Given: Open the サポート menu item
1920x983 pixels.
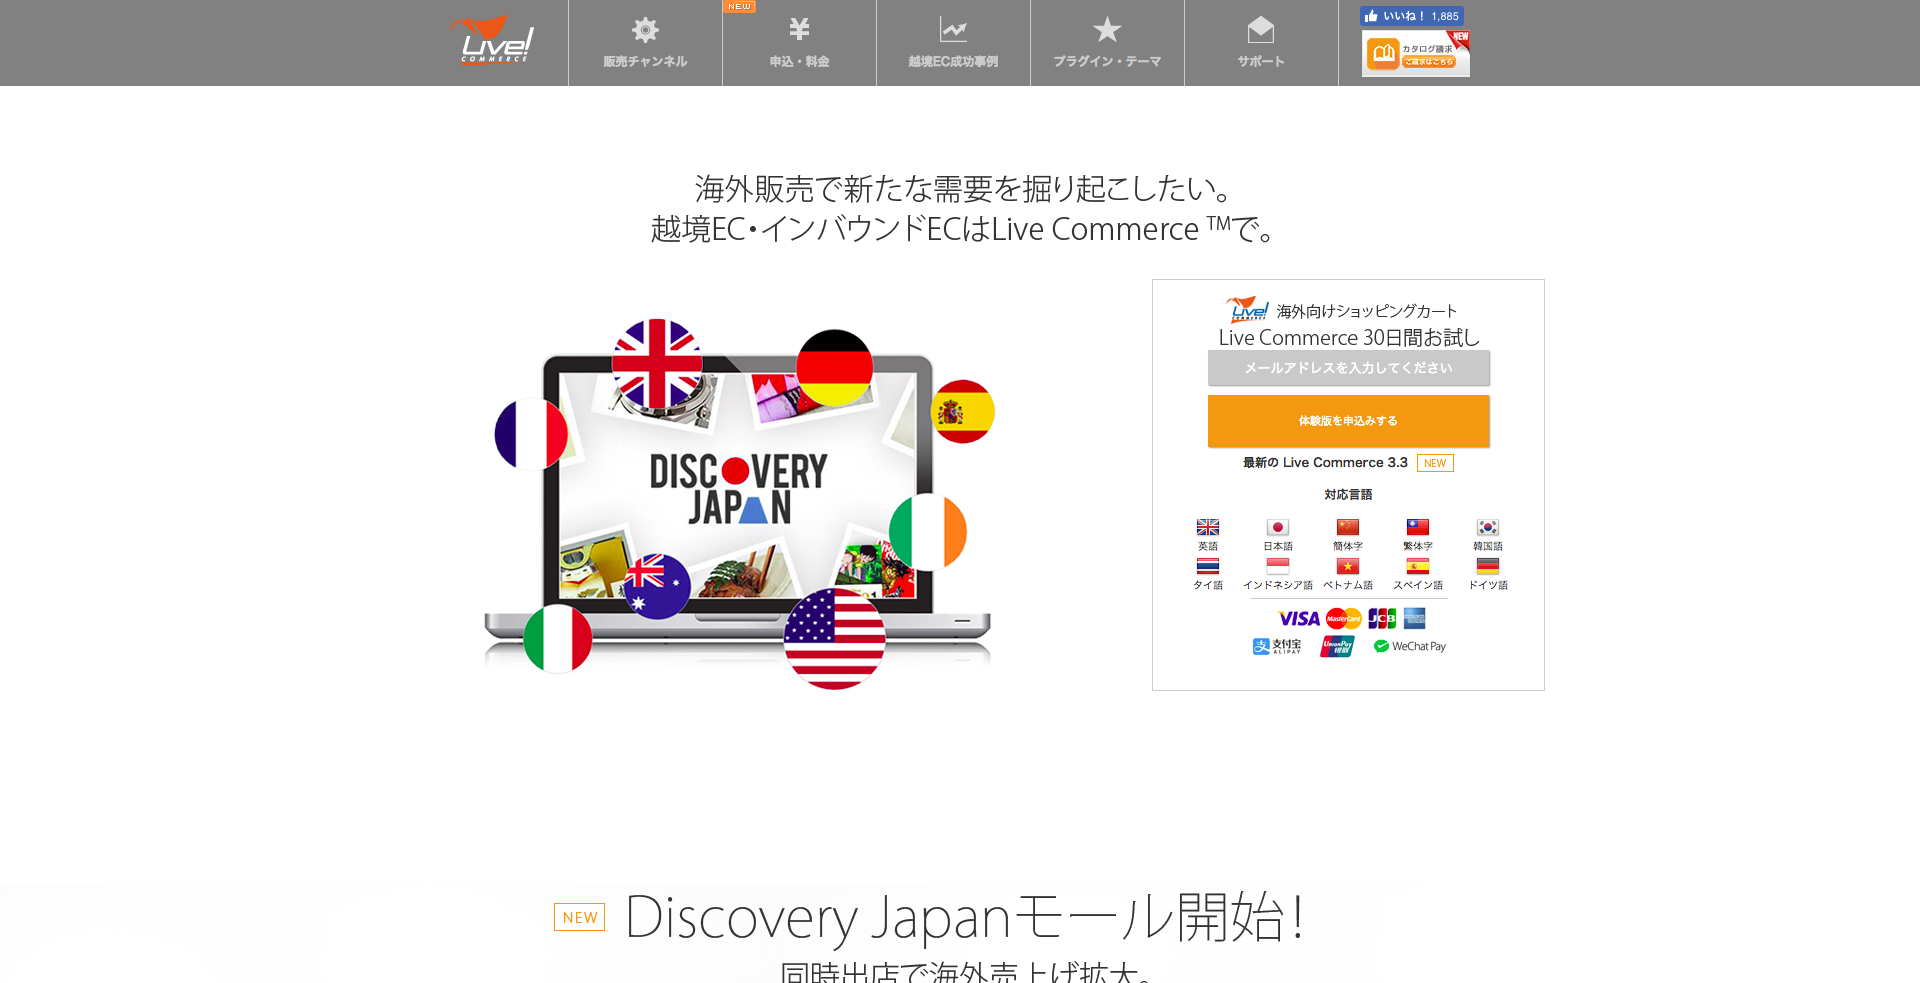Looking at the screenshot, I should click(1261, 30).
